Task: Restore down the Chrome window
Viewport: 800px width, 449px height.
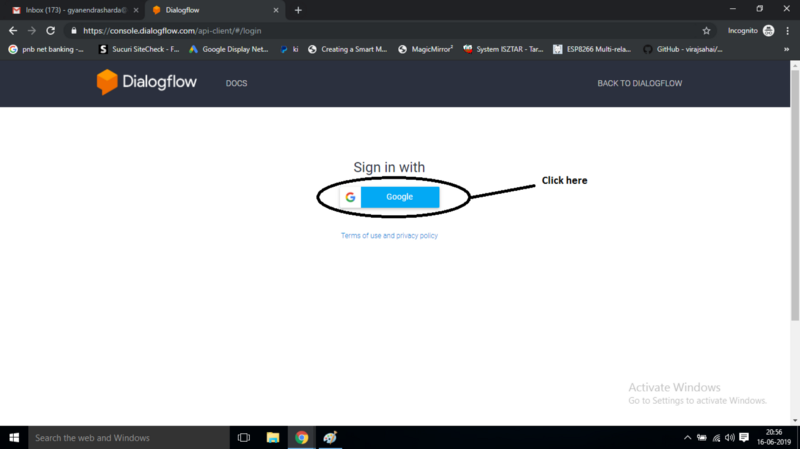Action: [x=760, y=9]
